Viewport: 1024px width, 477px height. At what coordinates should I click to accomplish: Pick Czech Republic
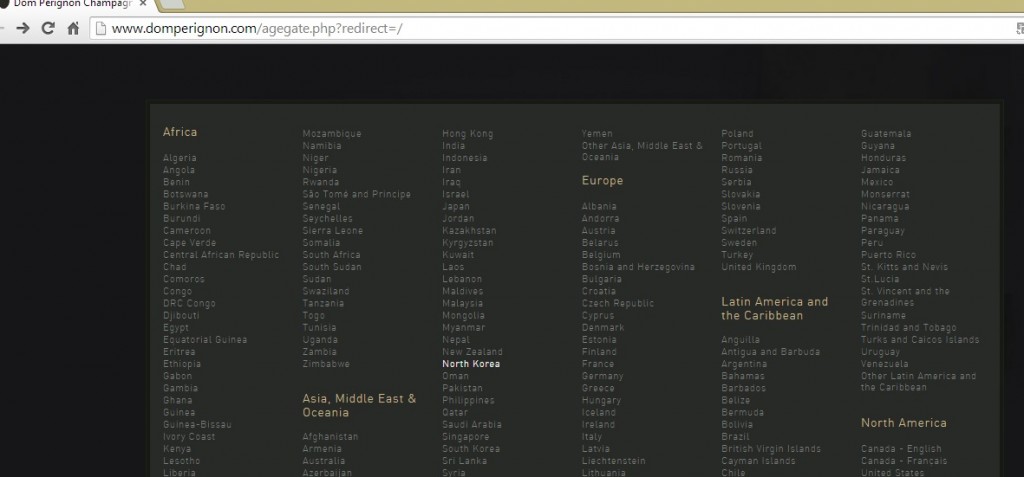point(618,303)
